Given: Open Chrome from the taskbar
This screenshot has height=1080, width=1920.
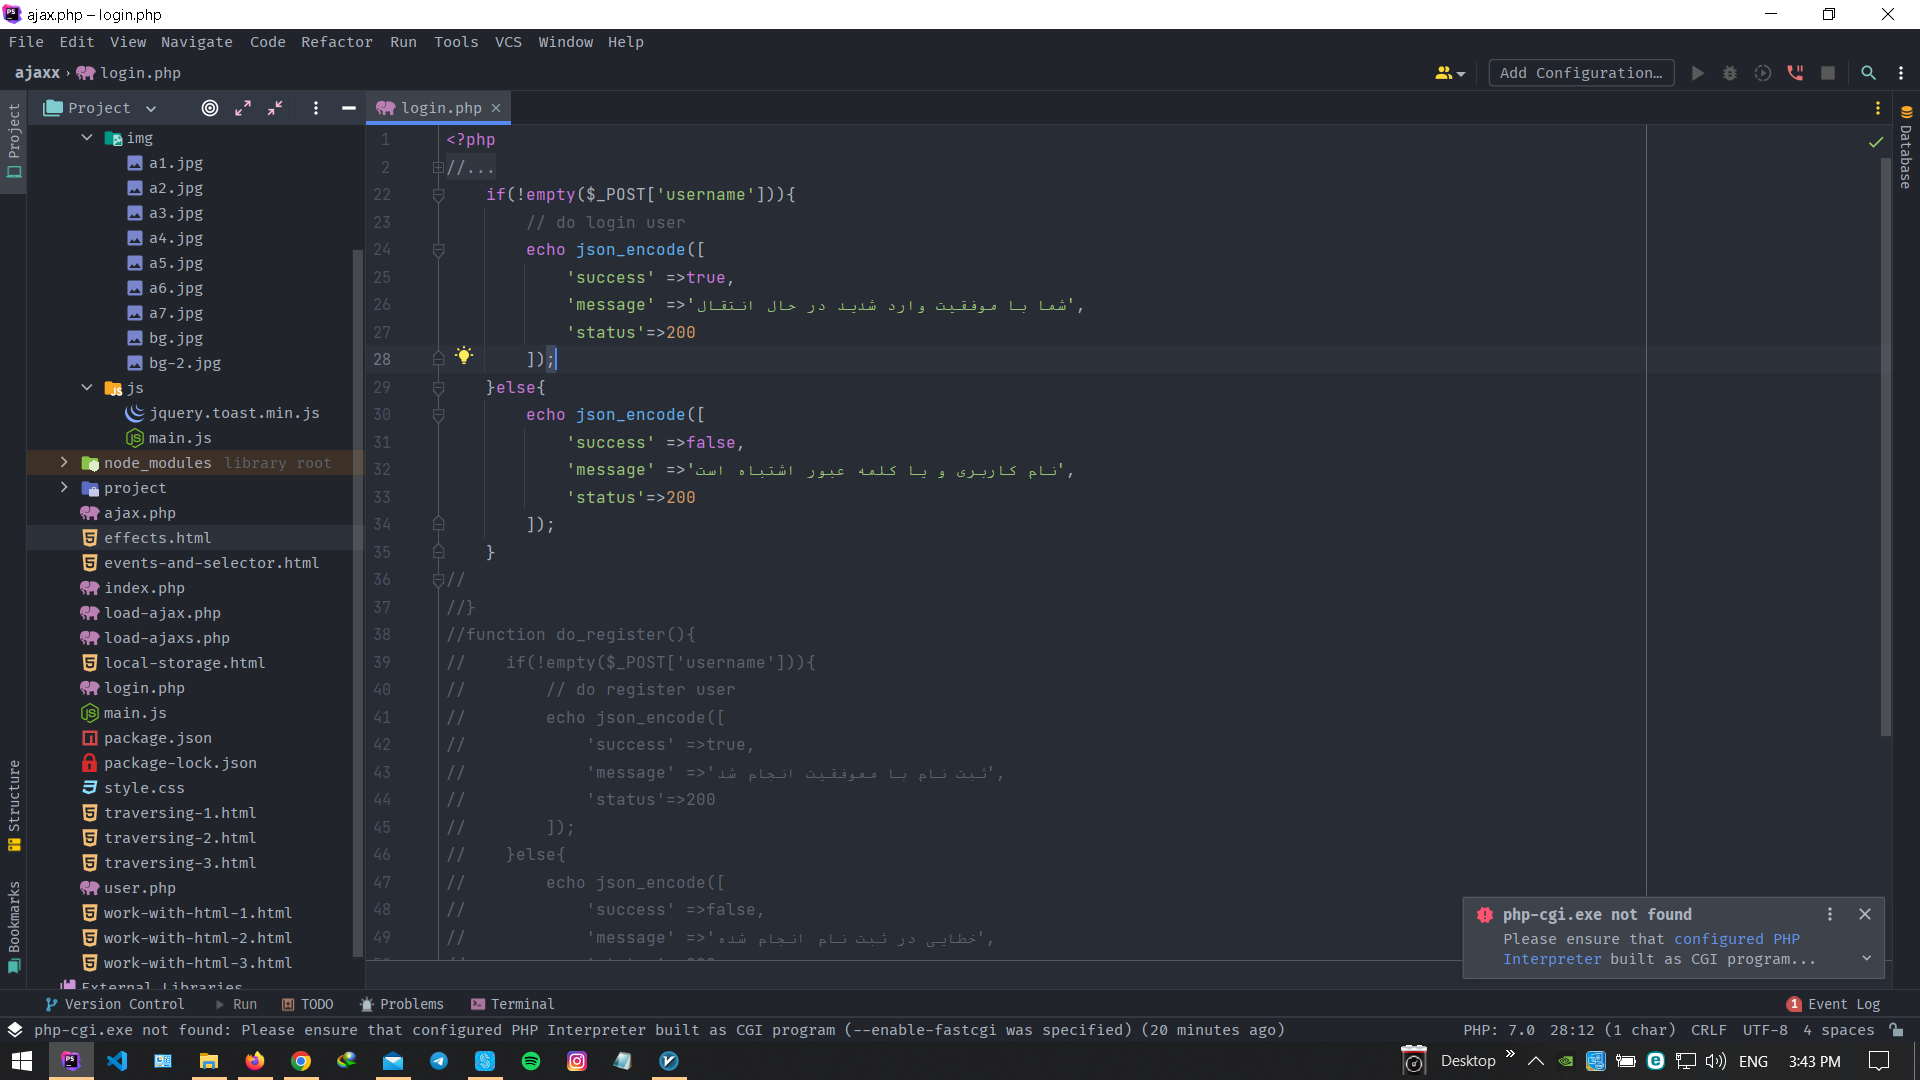Looking at the screenshot, I should pyautogui.click(x=301, y=1061).
